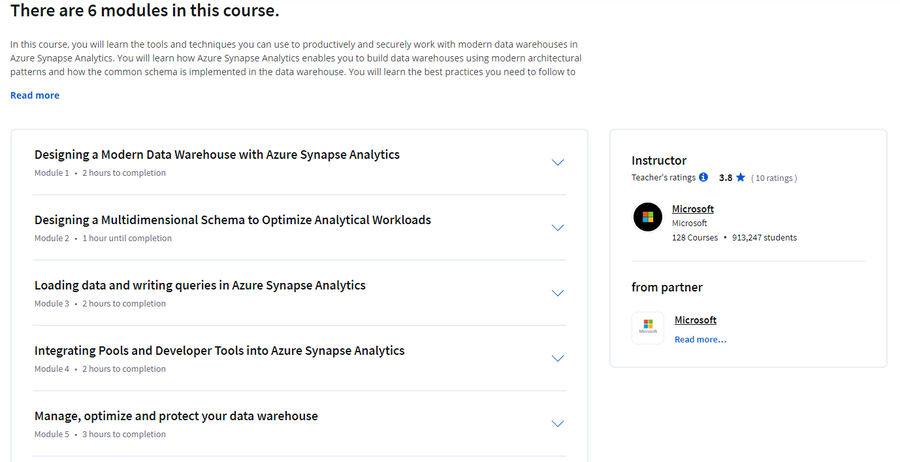
Task: Click the Instructor heading
Action: 659,161
